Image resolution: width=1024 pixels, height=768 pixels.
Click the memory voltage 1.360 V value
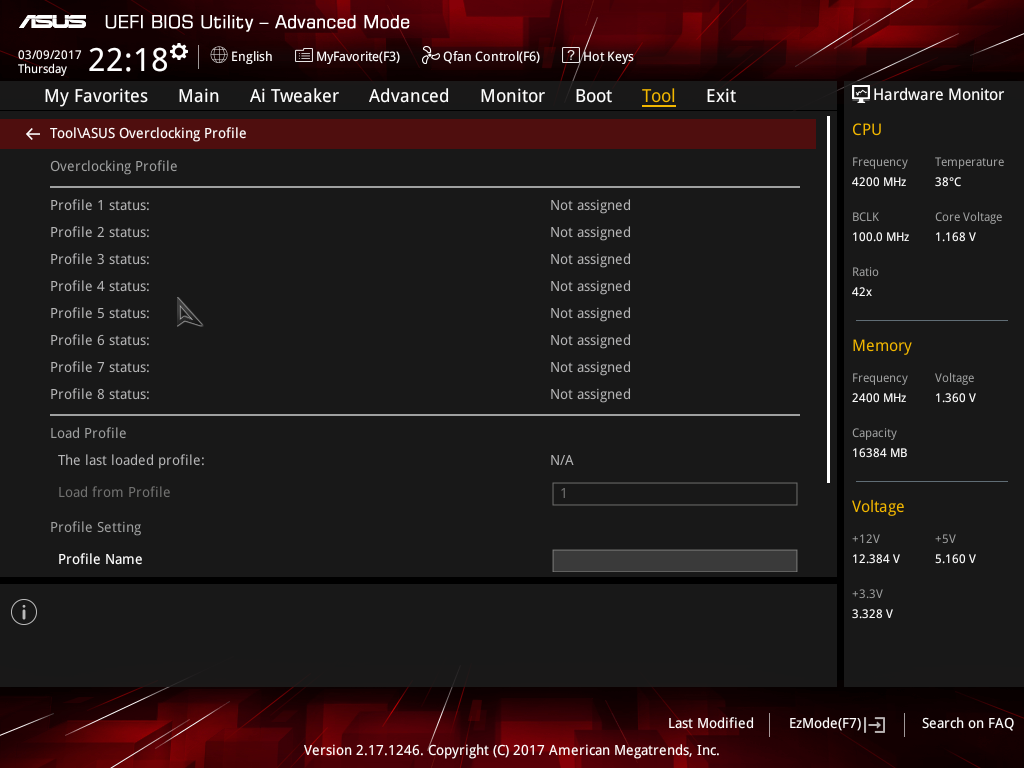(955, 398)
